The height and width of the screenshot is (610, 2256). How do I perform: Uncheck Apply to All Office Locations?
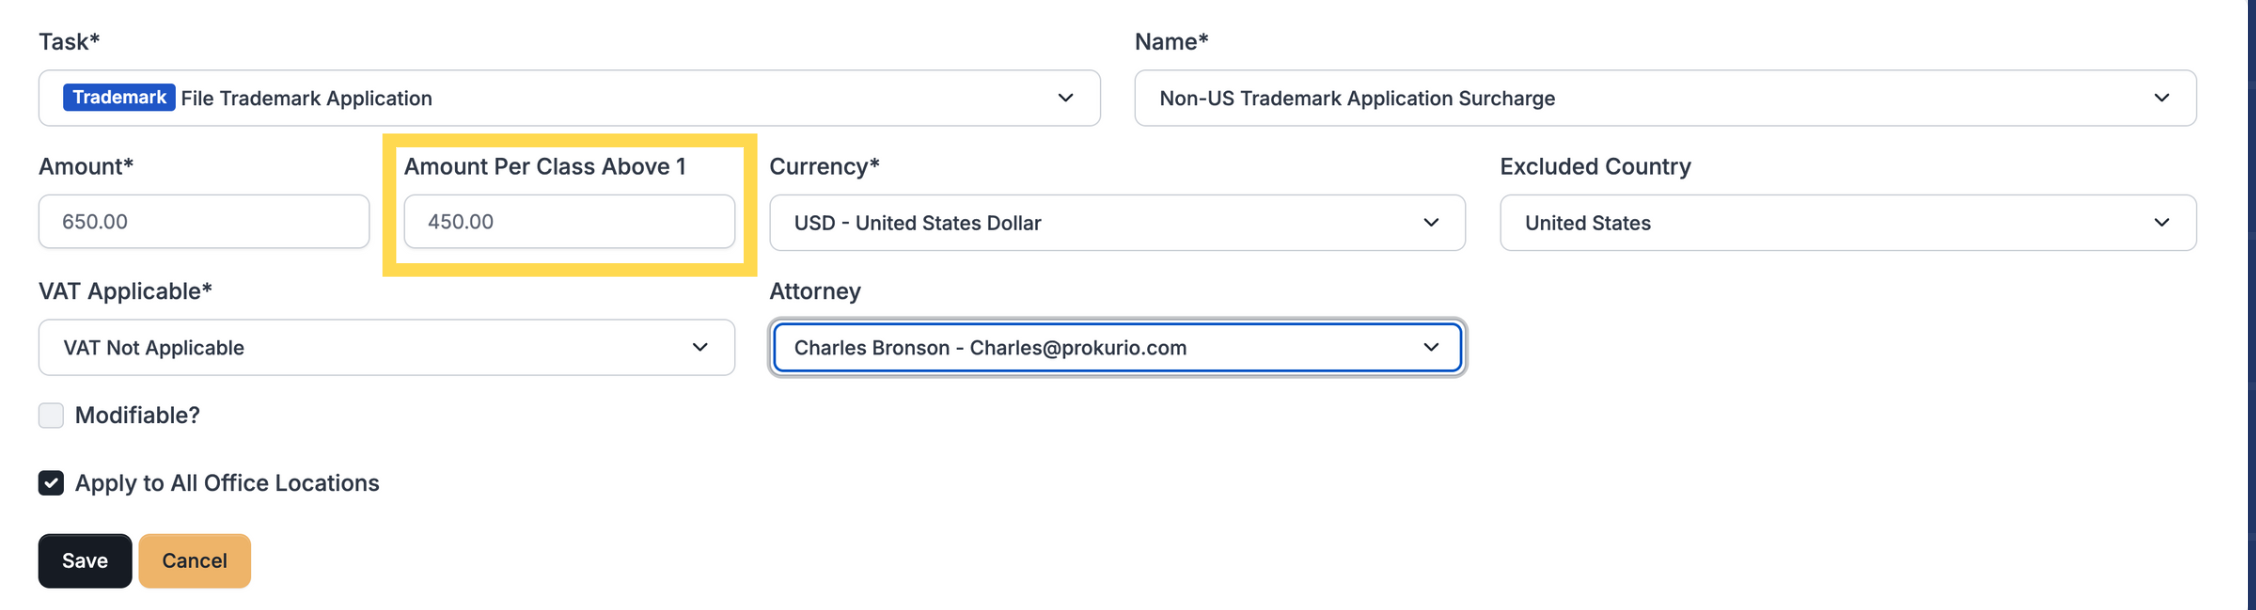coord(51,483)
